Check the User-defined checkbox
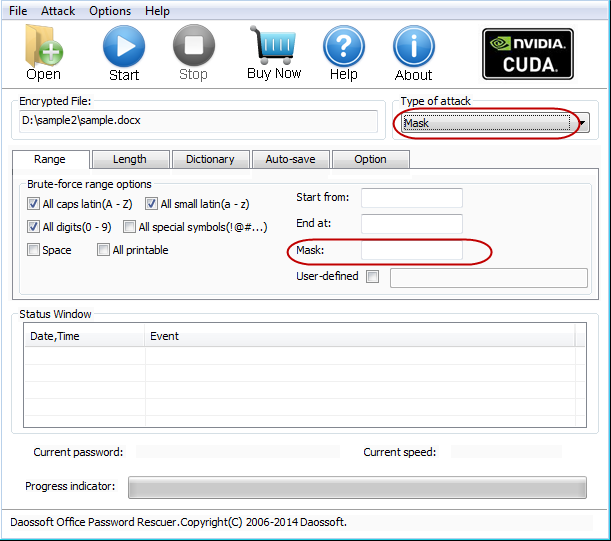611x541 pixels. click(373, 277)
